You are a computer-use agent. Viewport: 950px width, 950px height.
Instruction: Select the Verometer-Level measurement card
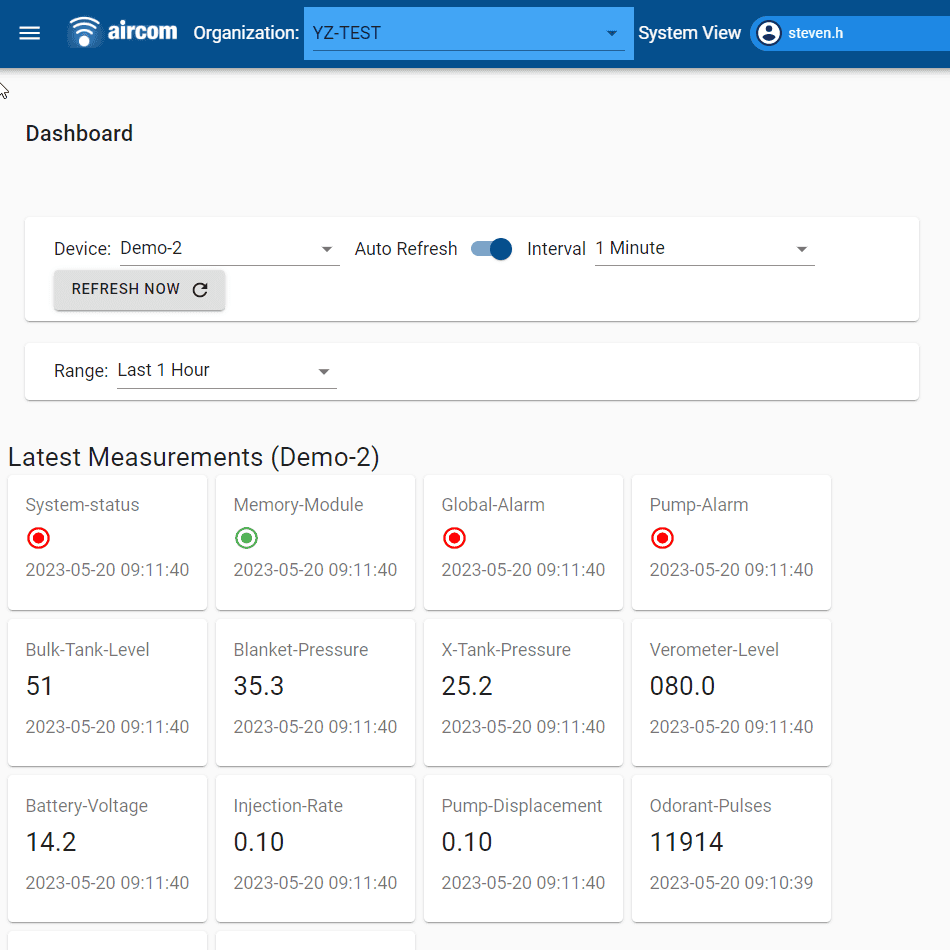point(731,691)
